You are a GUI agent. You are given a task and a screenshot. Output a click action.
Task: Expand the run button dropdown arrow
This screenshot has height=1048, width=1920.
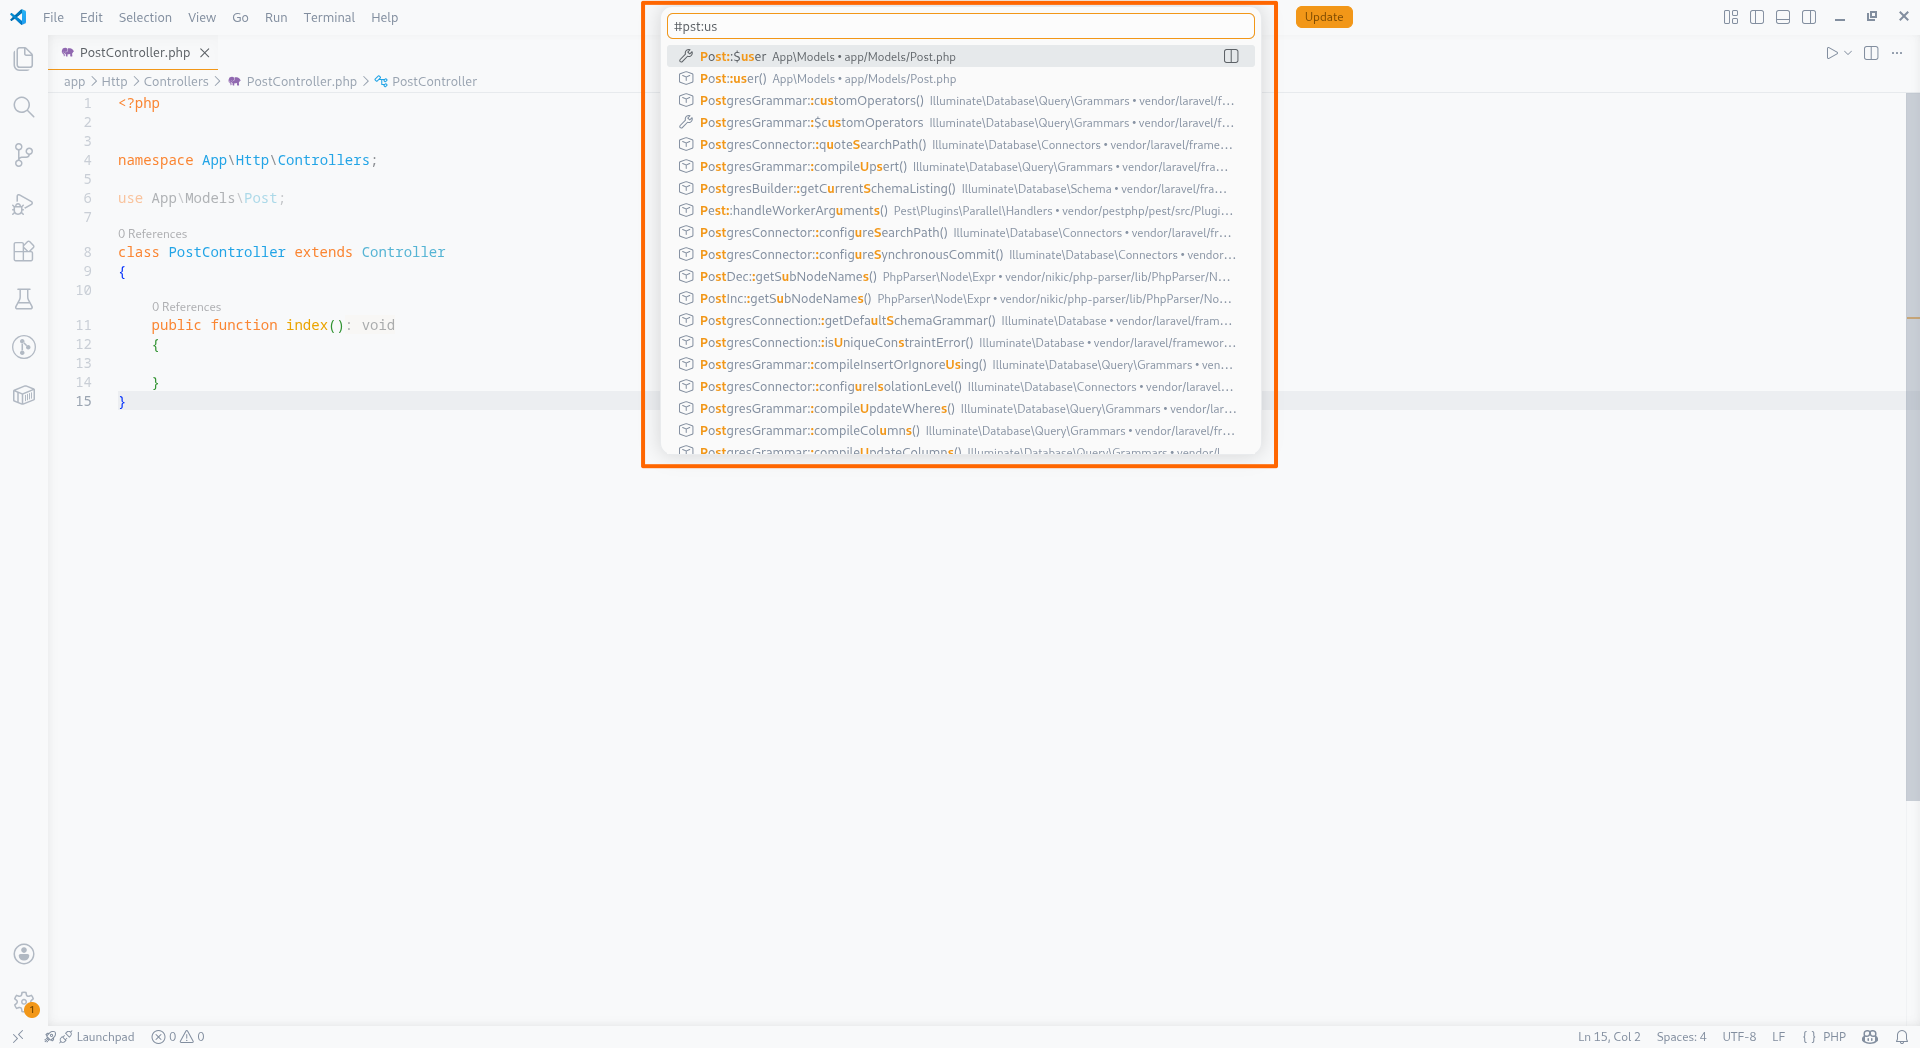tap(1848, 53)
